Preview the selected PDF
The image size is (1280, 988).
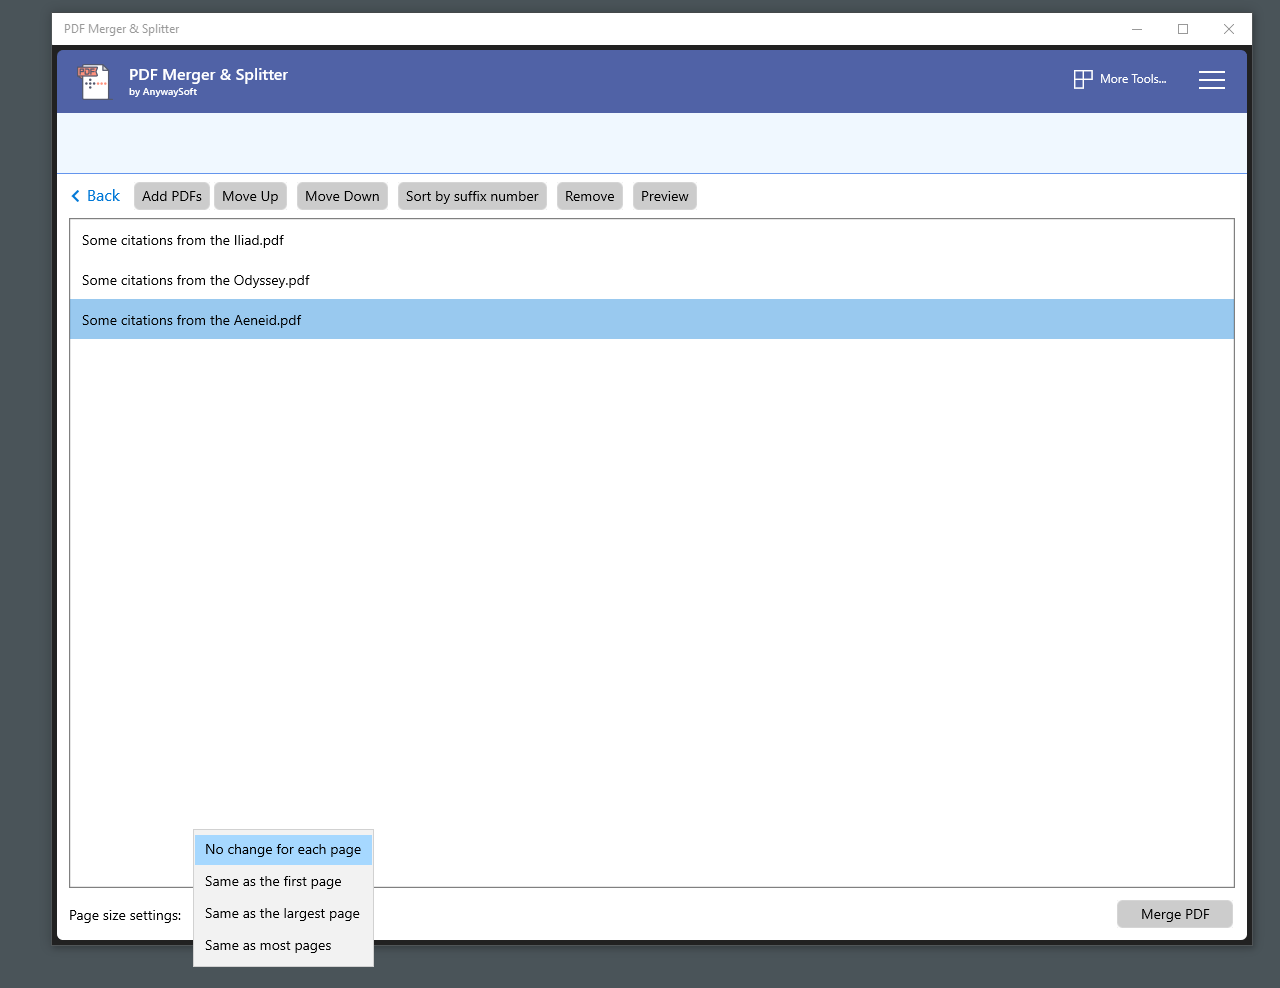coord(665,196)
